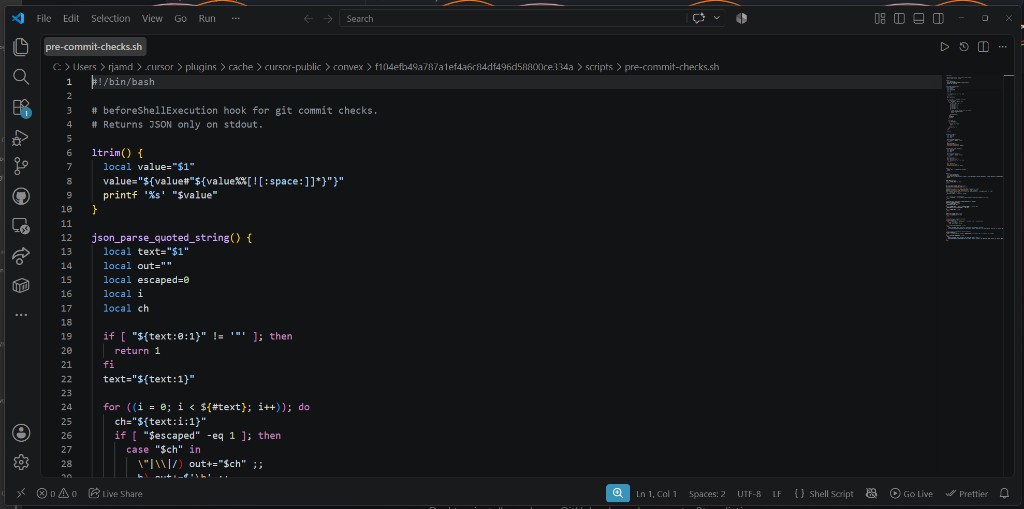Open the Containers view in activity bar
1024x509 pixels.
21,286
